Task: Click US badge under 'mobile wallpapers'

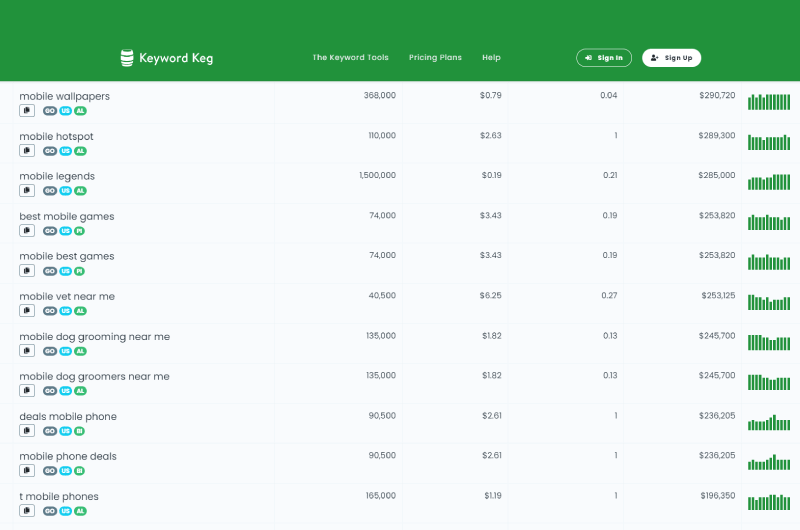Action: coord(65,111)
